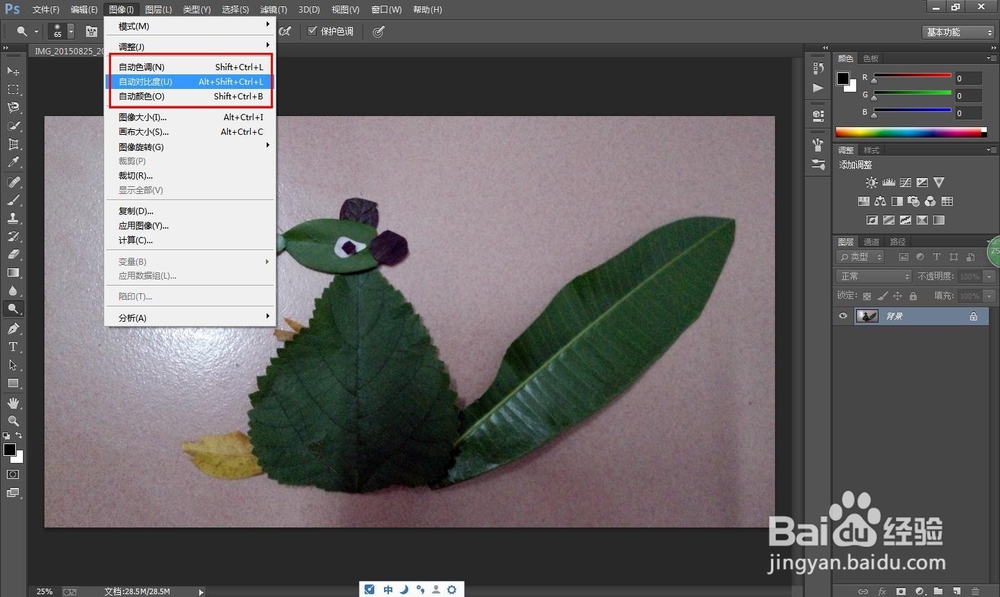Open 画布大小(S)... dialog
Viewport: 1000px width, 597px height.
(x=190, y=132)
